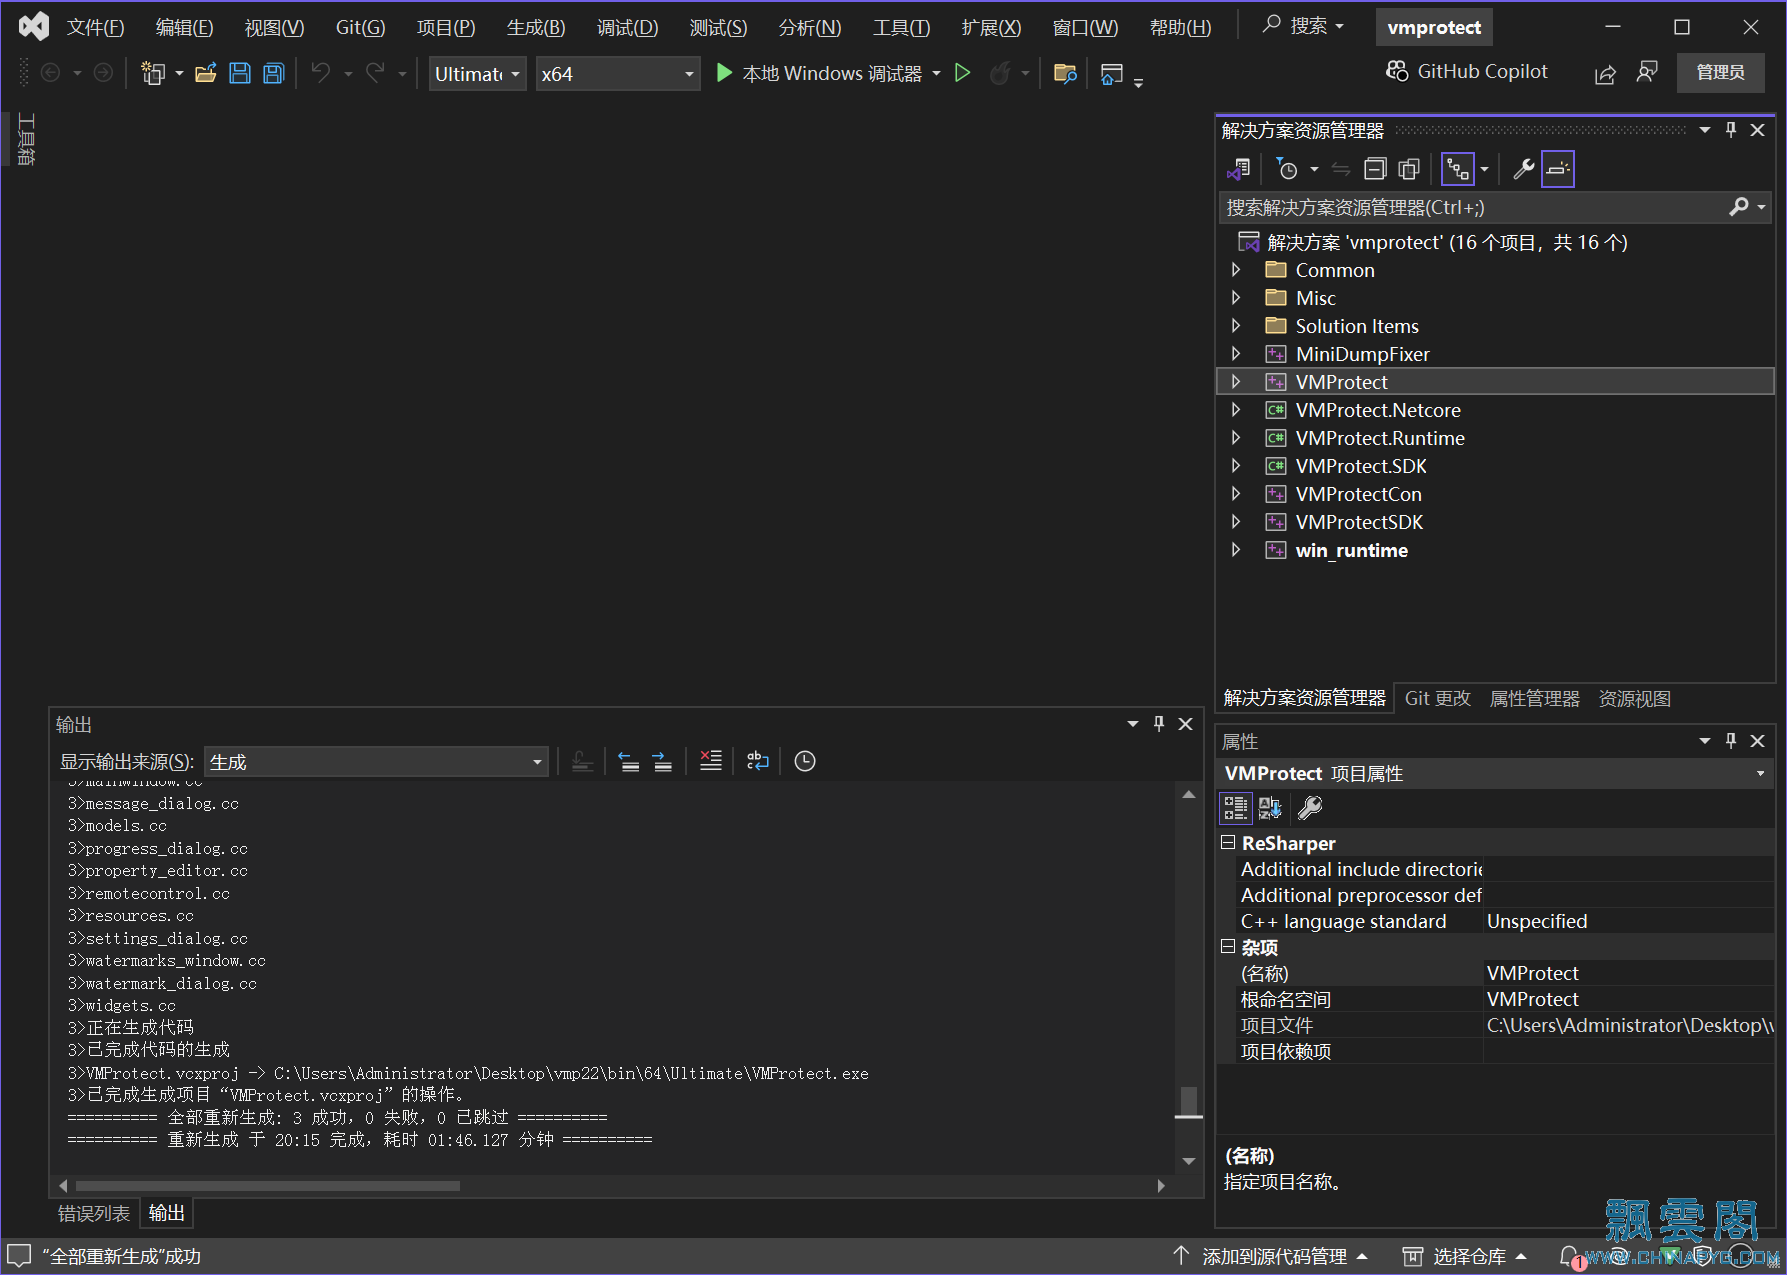
Task: Pin the Output panel
Action: 1159,723
